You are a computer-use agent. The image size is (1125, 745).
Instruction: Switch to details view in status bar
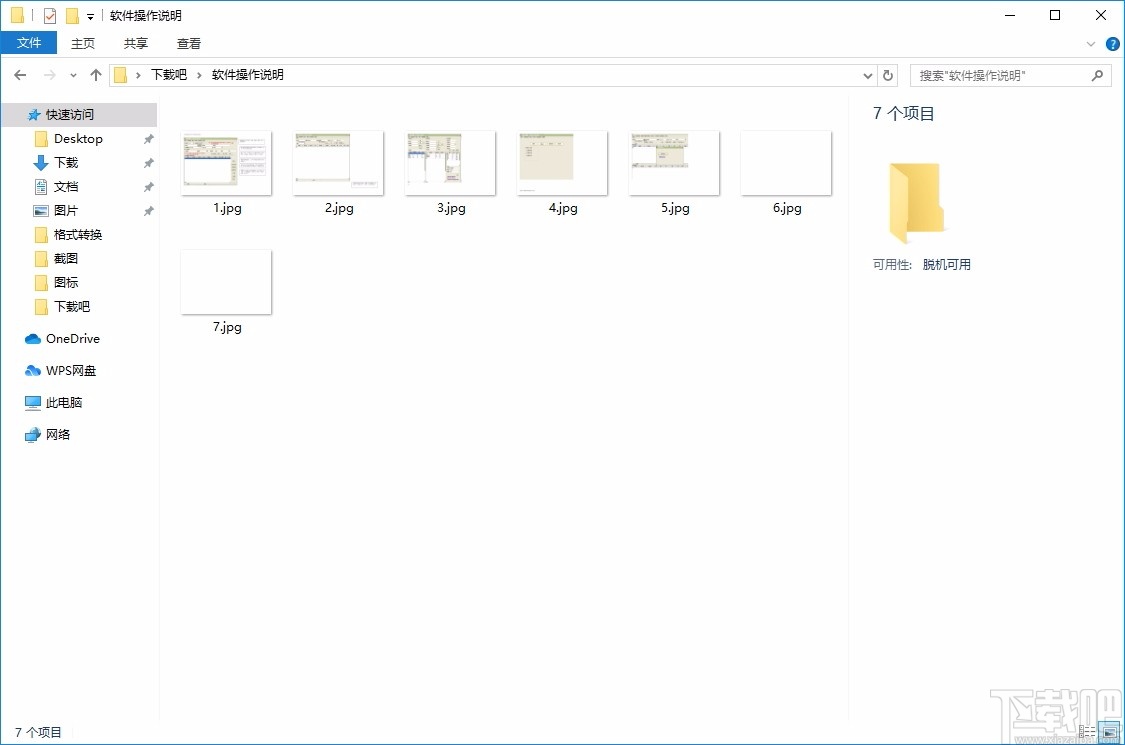coord(1088,731)
